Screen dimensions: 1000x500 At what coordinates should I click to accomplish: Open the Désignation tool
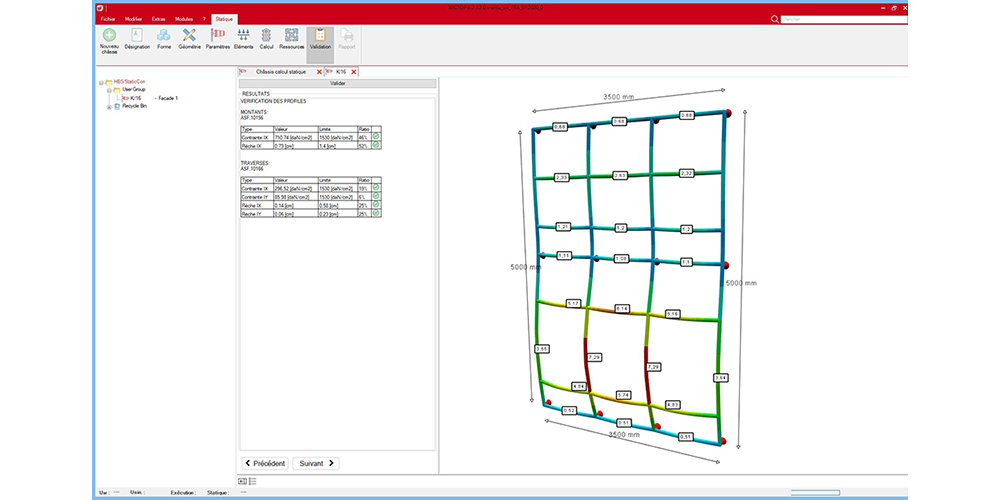coord(137,35)
